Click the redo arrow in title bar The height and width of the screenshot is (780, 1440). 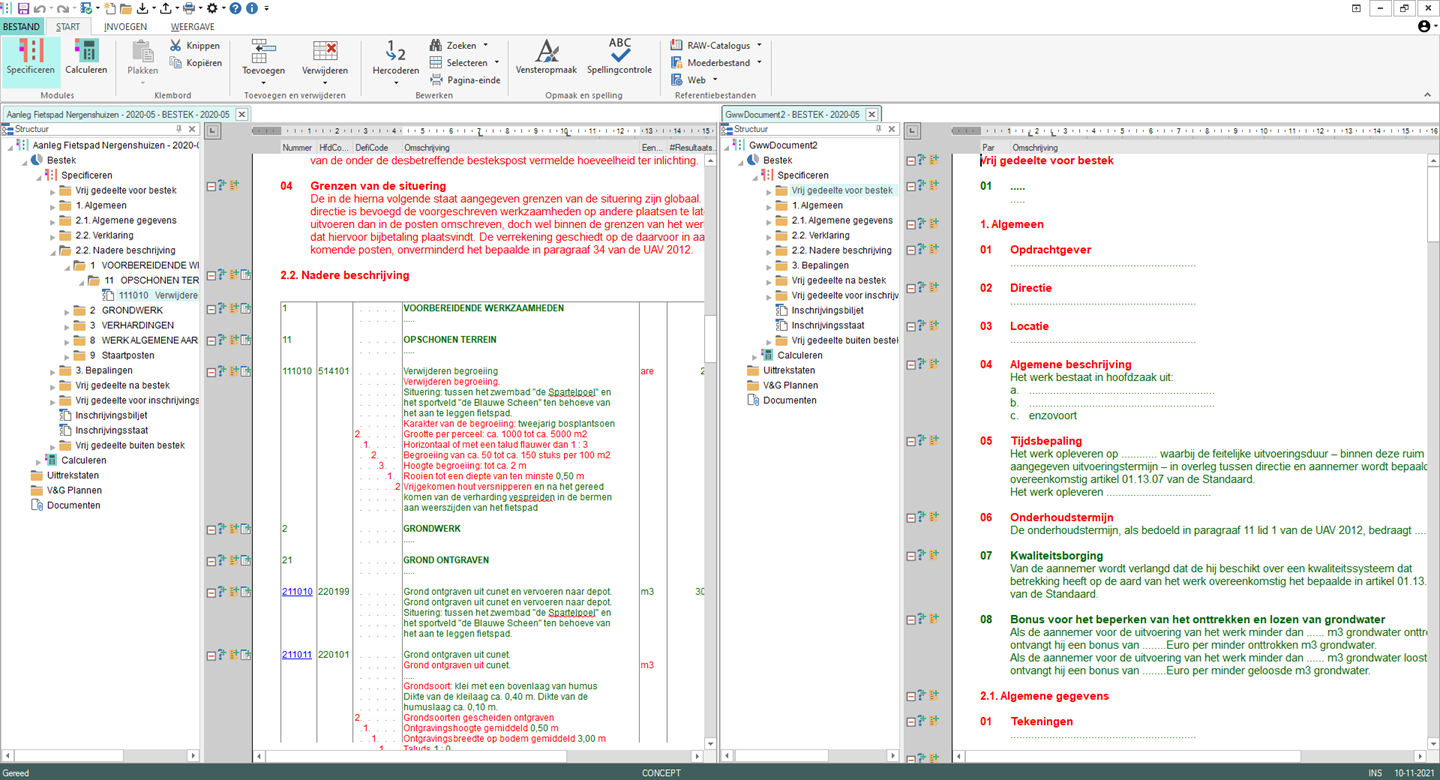coord(62,8)
